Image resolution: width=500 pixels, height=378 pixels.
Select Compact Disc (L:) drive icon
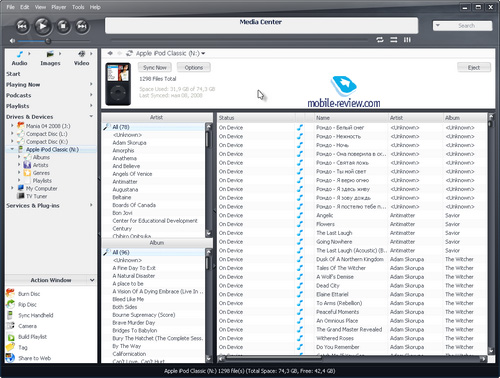coord(21,134)
